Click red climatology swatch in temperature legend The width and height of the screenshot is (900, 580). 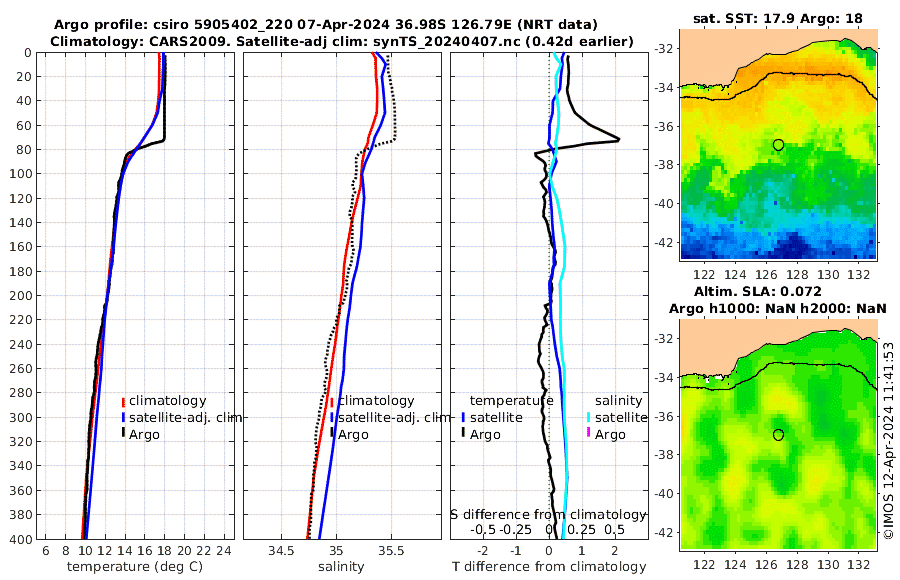(x=123, y=401)
